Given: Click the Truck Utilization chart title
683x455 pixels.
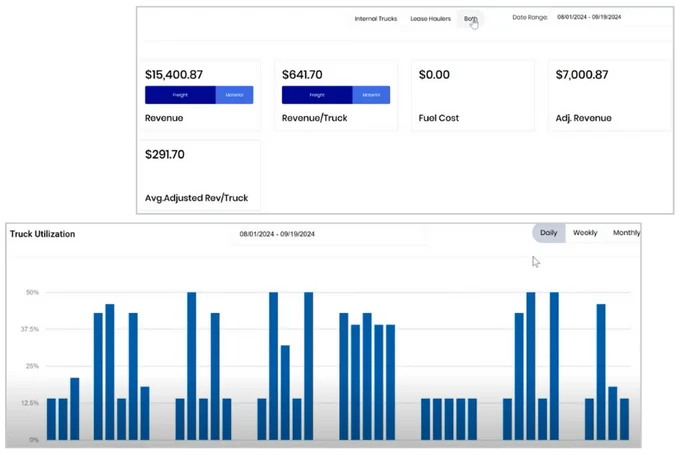Looking at the screenshot, I should point(42,234).
